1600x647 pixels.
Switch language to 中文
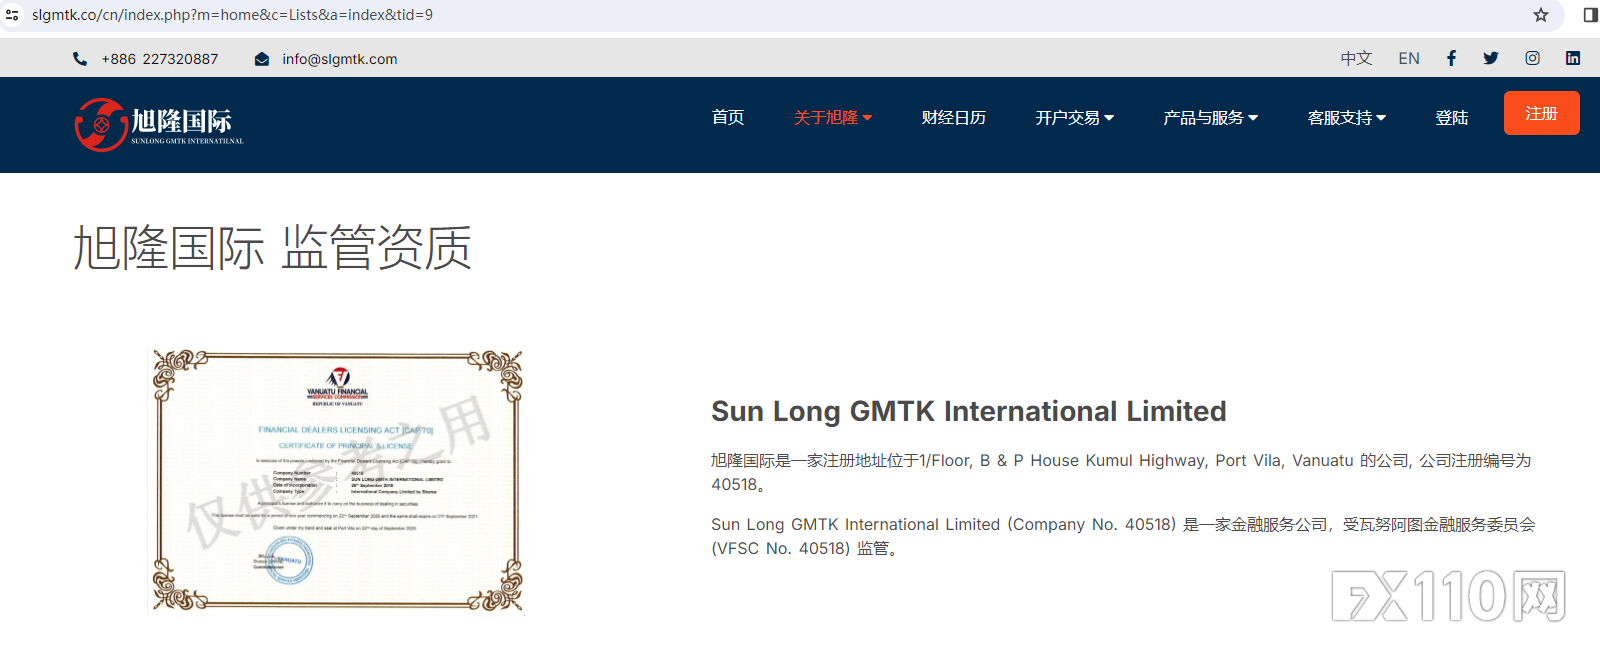pos(1356,58)
